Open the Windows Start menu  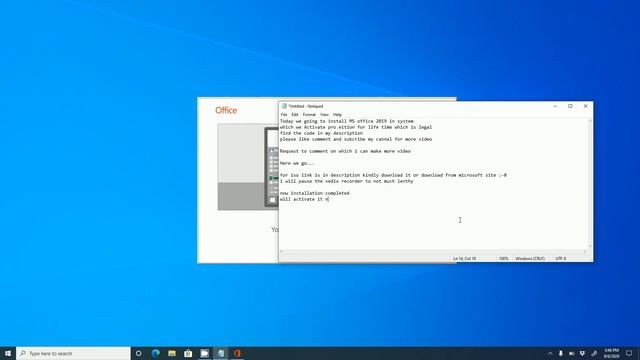click(8, 353)
